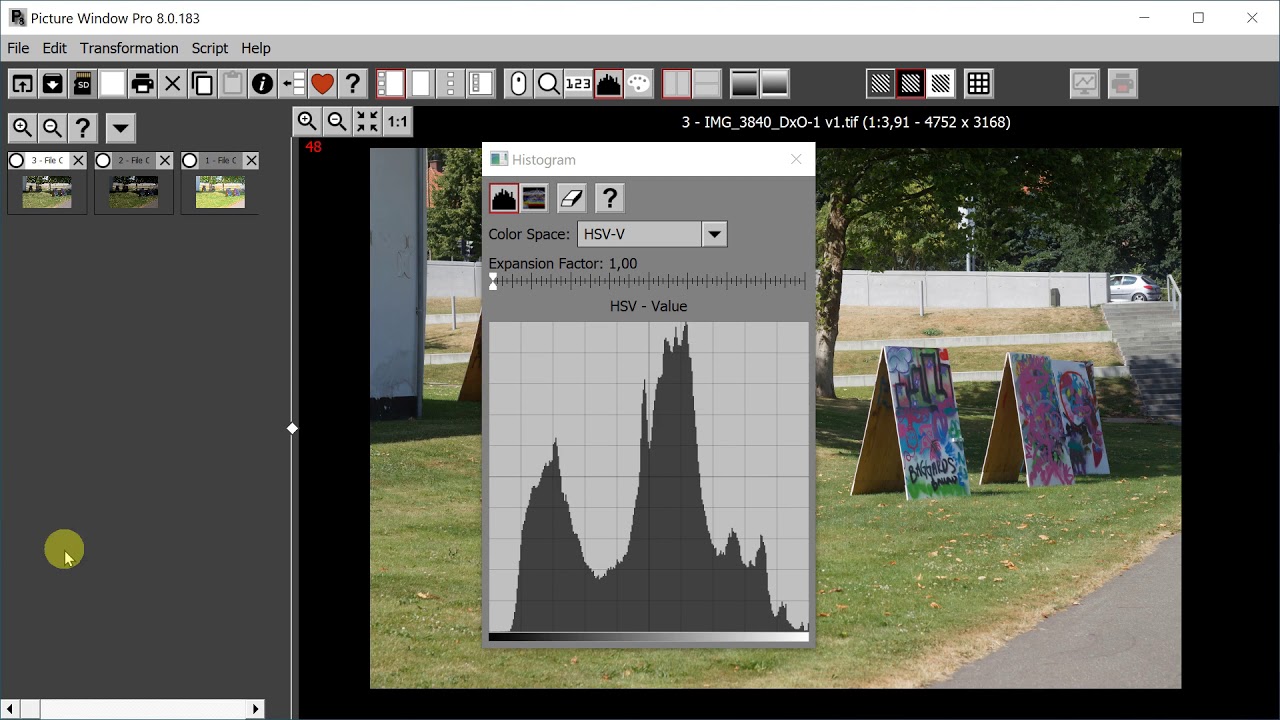Image resolution: width=1280 pixels, height=720 pixels.
Task: Open the Edit menu
Action: [55, 48]
